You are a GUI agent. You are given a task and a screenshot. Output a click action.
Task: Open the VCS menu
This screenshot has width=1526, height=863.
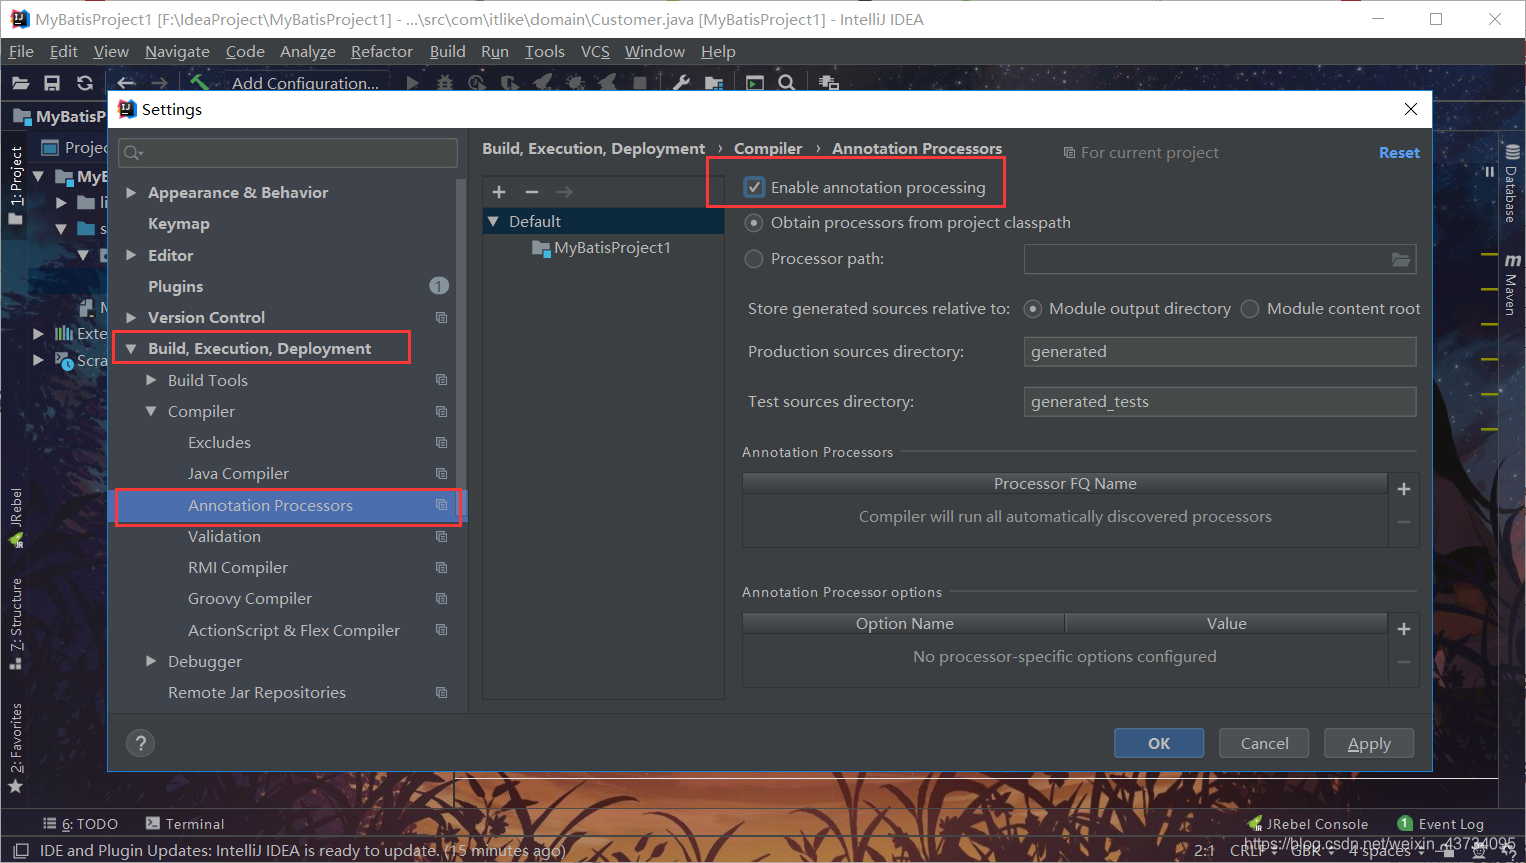tap(595, 51)
